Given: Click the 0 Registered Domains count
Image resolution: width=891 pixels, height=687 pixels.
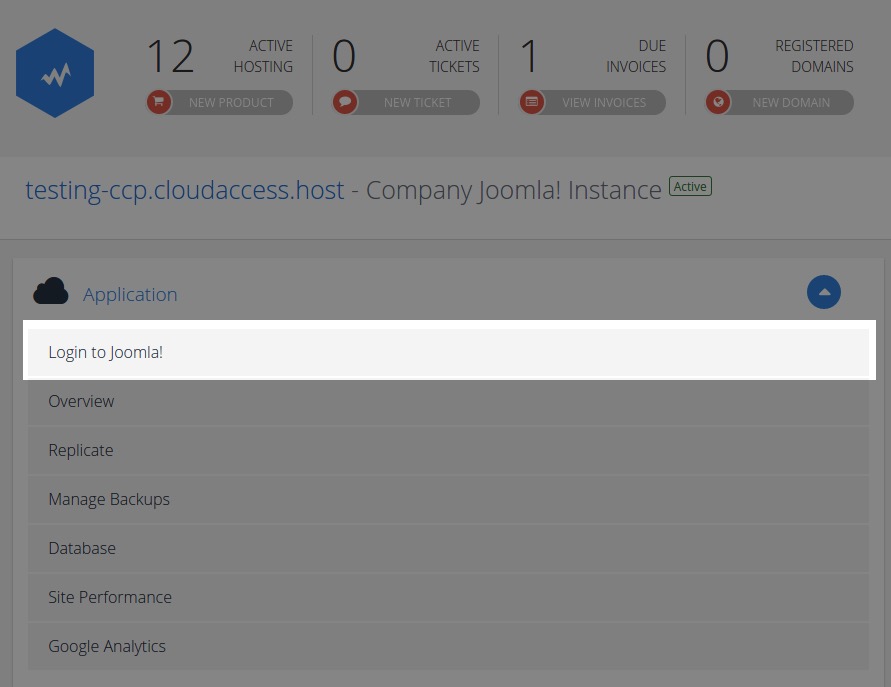Looking at the screenshot, I should click(x=717, y=56).
